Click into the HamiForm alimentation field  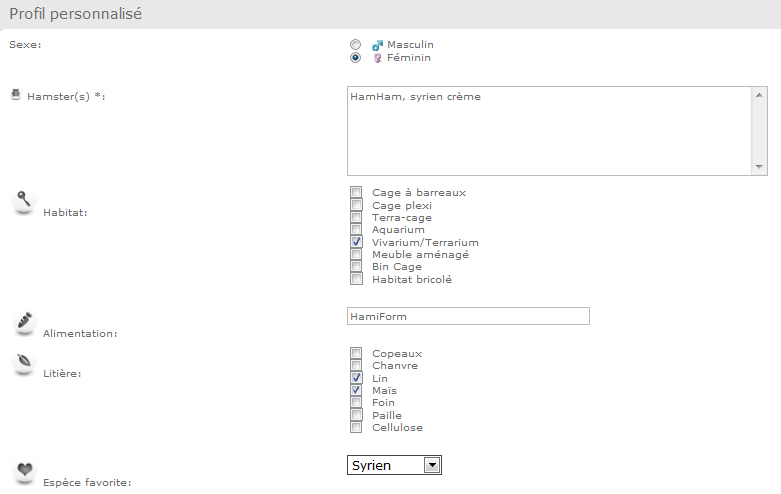click(468, 316)
